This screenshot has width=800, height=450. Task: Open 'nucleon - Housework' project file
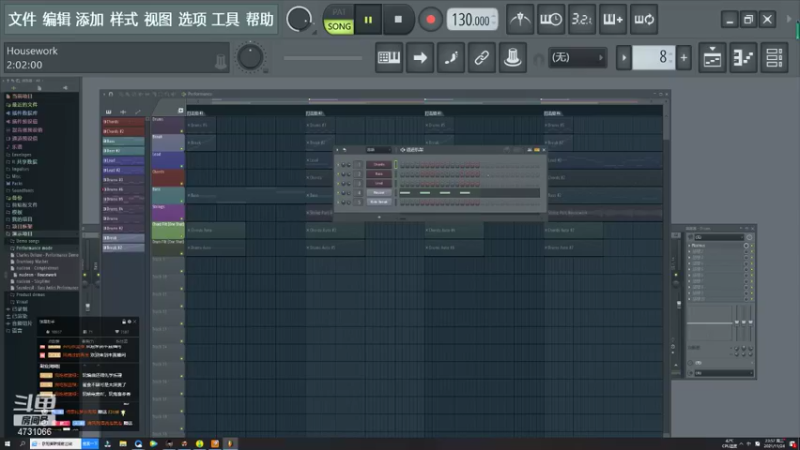coord(37,274)
